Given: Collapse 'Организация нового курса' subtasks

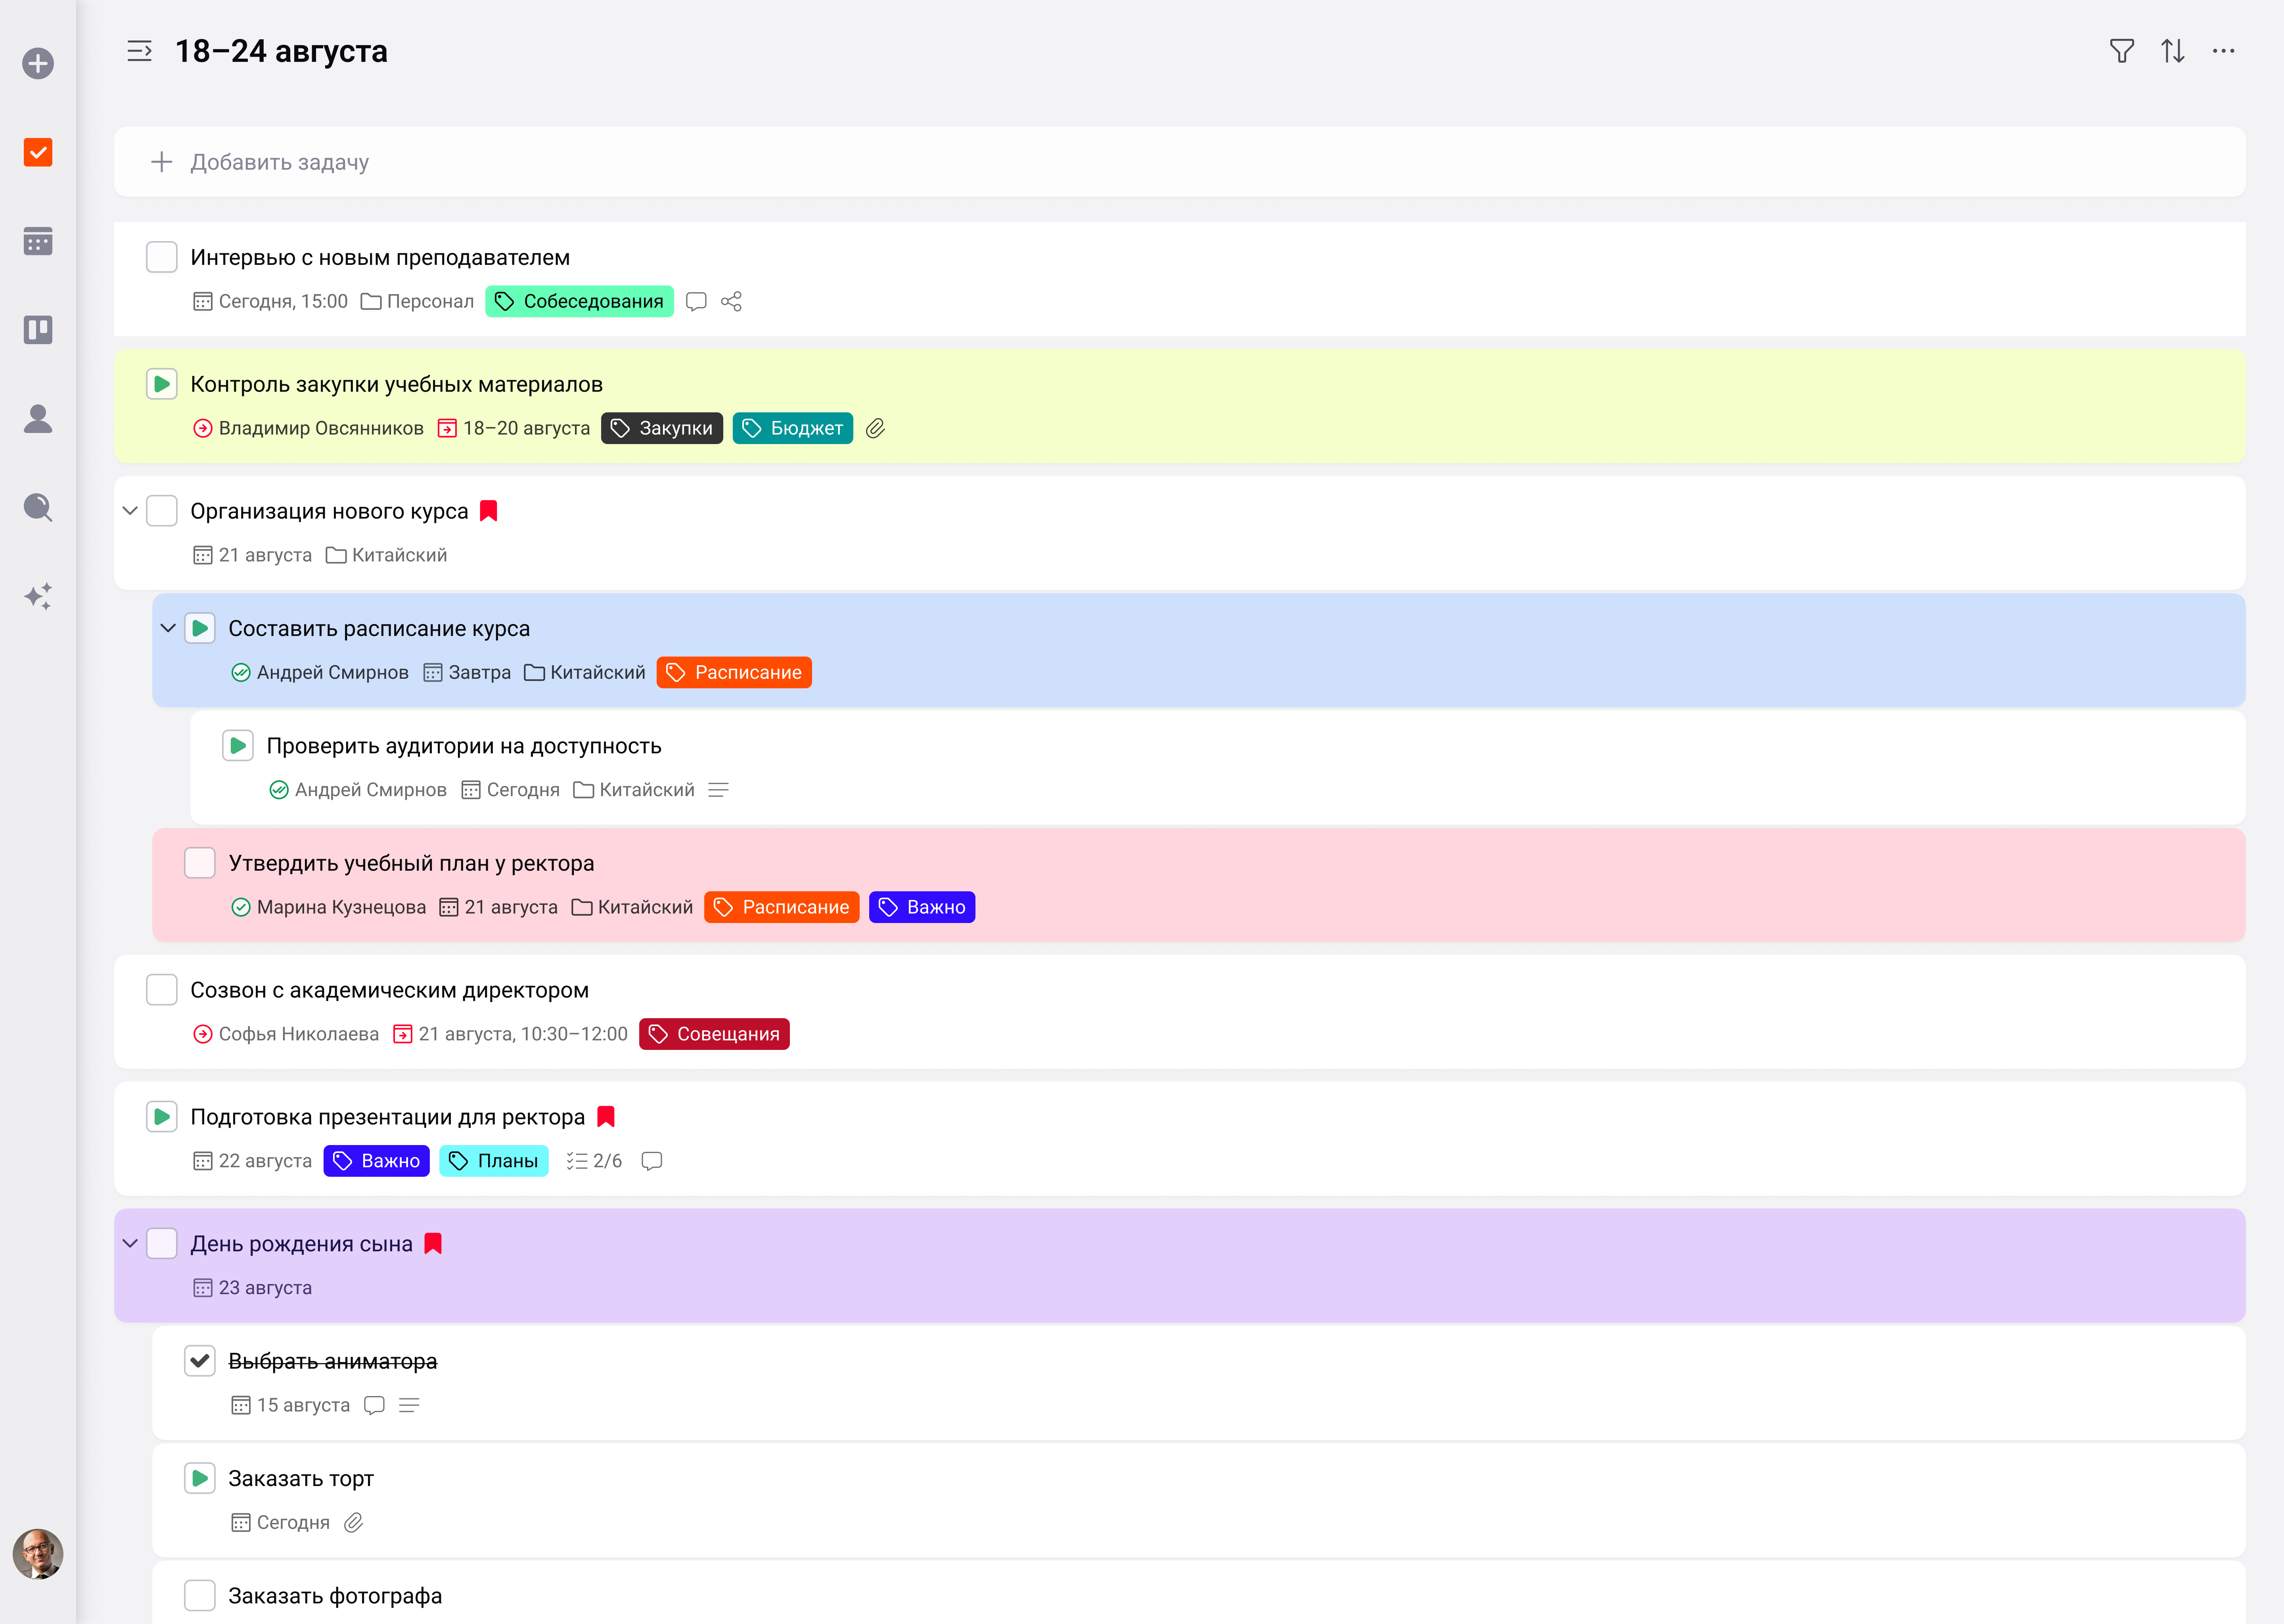Looking at the screenshot, I should coord(130,511).
